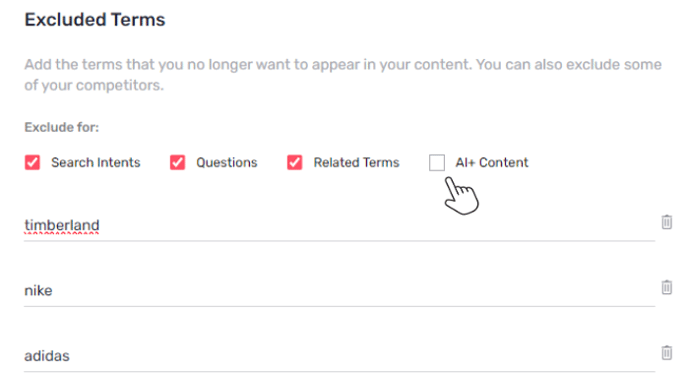
Task: Select the adidas term input field
Action: (339, 356)
